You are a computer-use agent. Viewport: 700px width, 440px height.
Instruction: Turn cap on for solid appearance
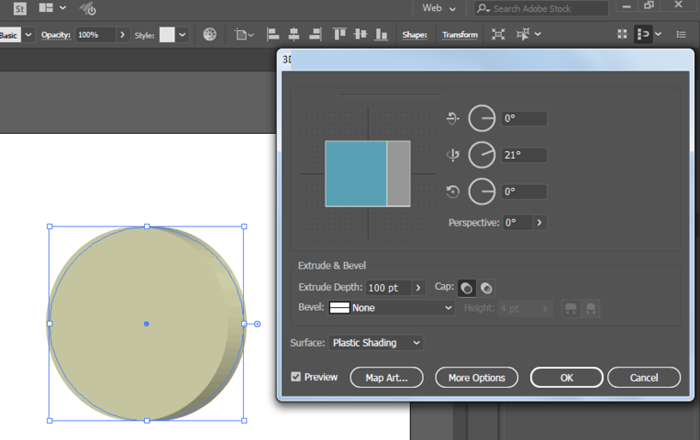click(466, 288)
